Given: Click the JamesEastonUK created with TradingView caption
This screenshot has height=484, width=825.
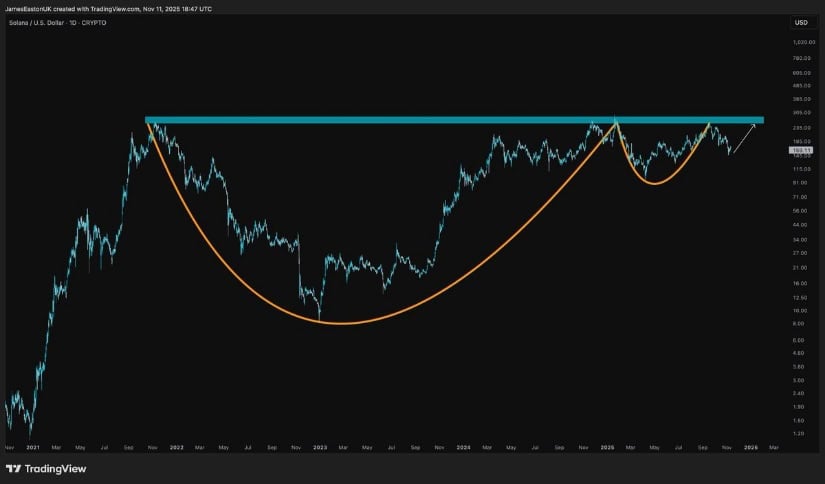Looking at the screenshot, I should (109, 9).
